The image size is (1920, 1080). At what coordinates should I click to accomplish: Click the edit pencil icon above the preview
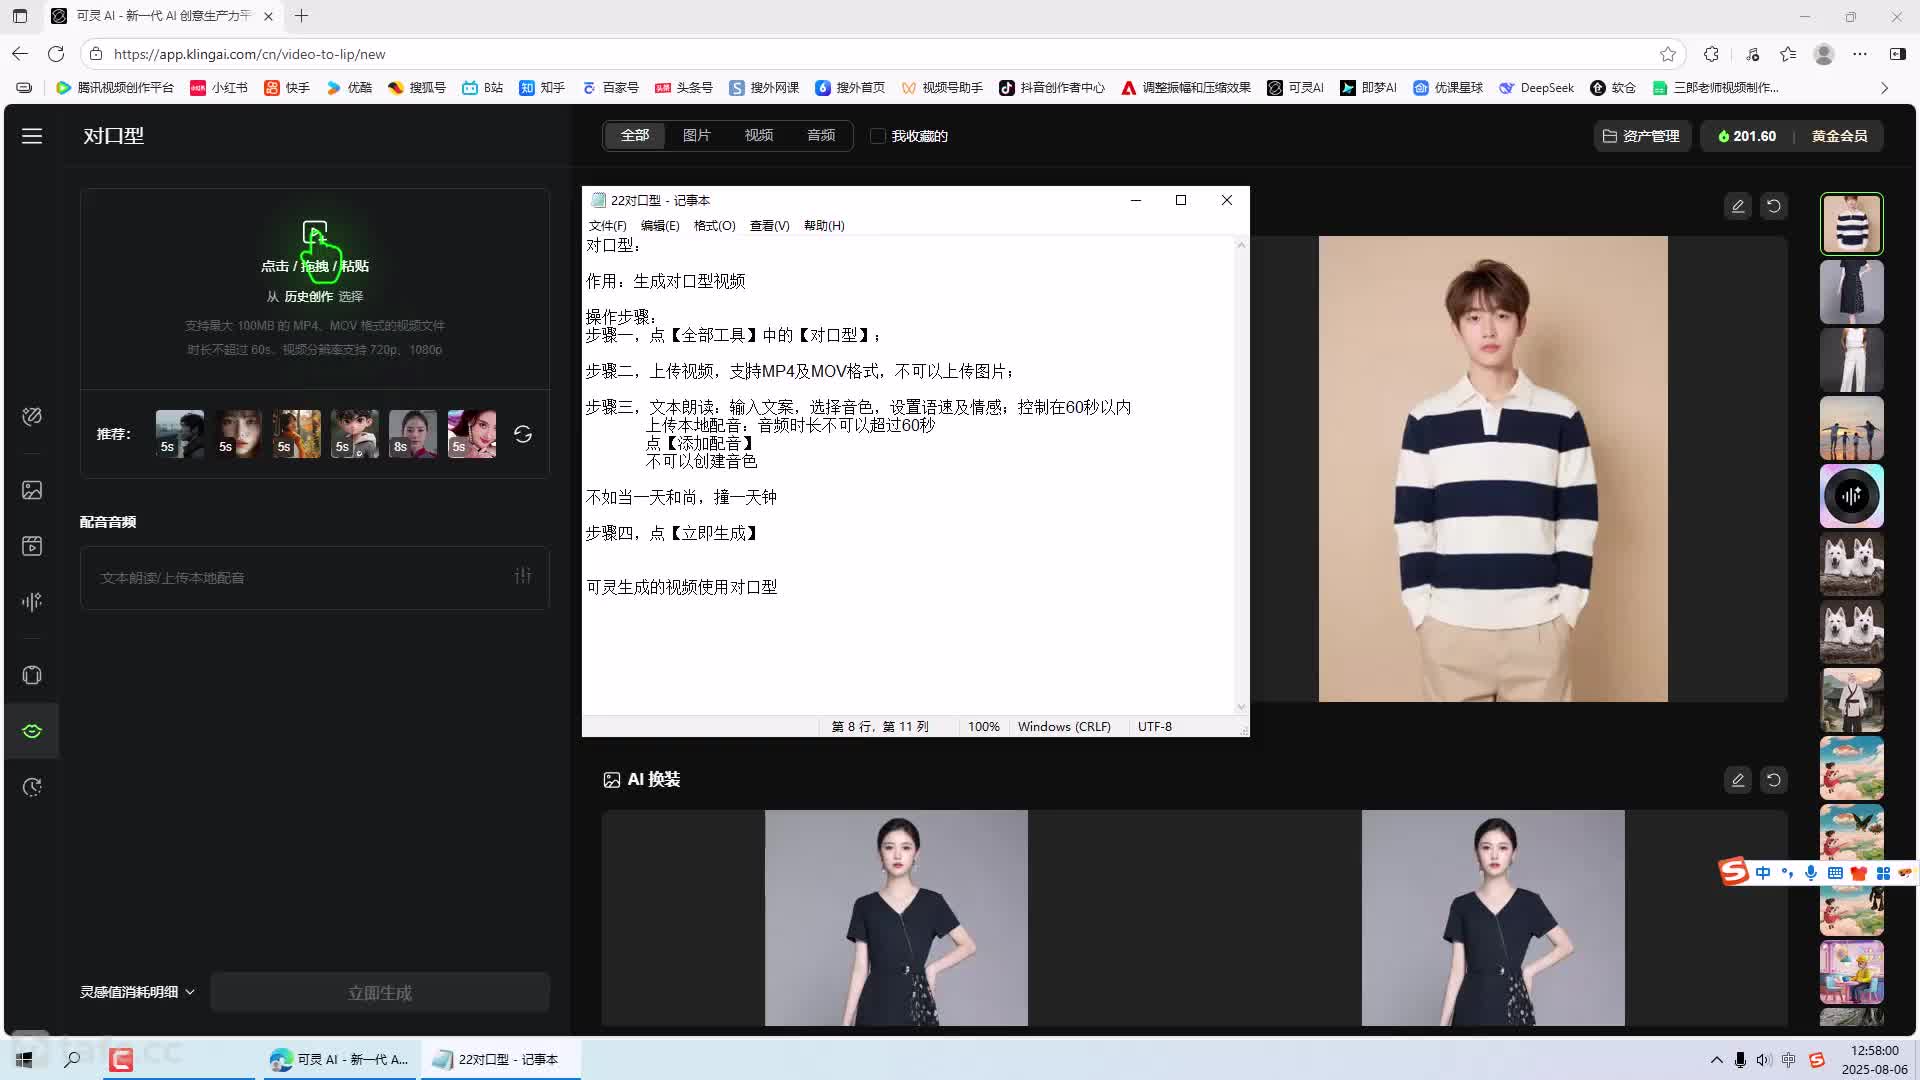pos(1738,206)
